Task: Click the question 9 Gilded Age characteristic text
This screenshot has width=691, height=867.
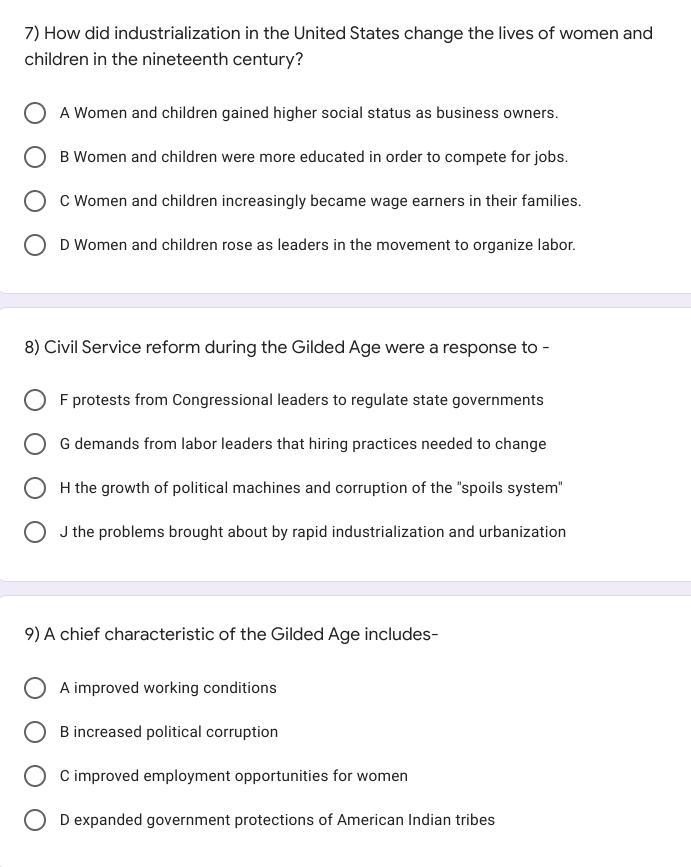Action: (231, 634)
